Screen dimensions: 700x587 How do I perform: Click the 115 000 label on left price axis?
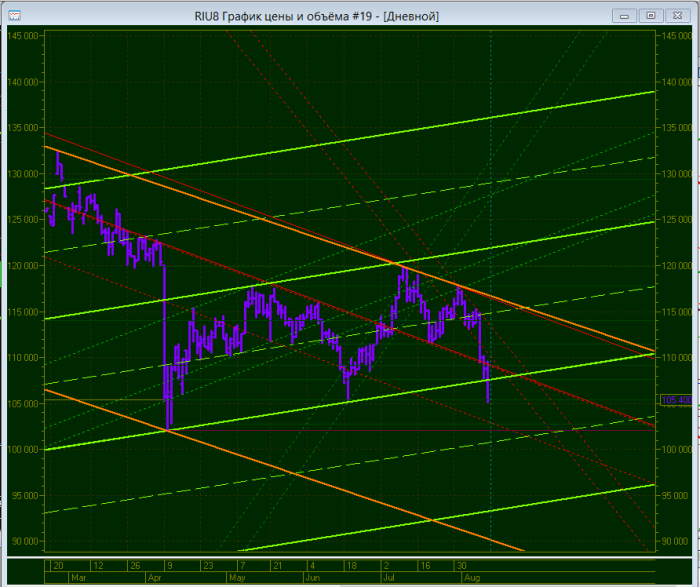(x=23, y=312)
